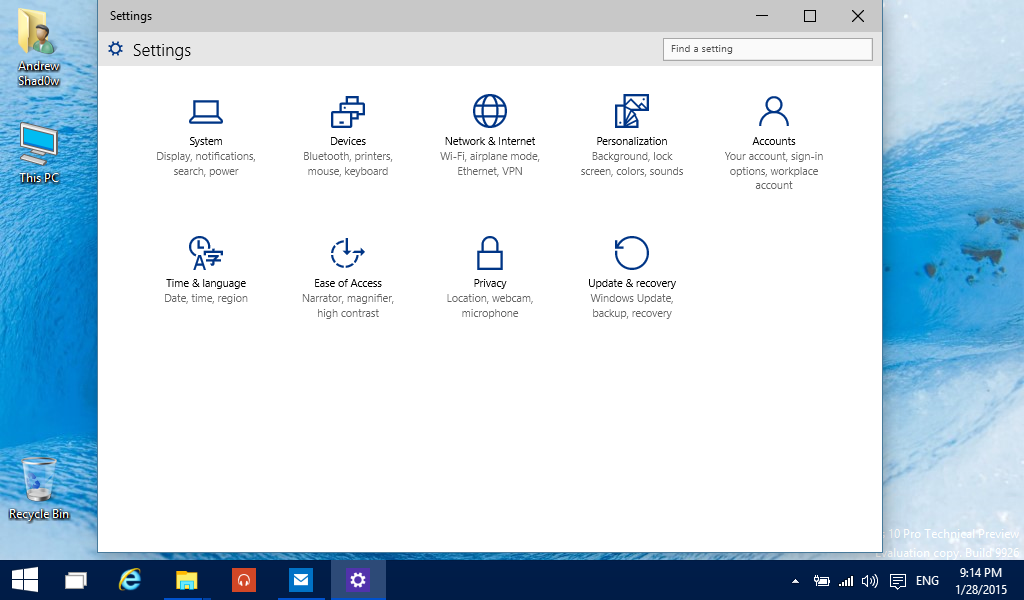The height and width of the screenshot is (600, 1024).
Task: Open the Personalization settings
Action: click(632, 136)
